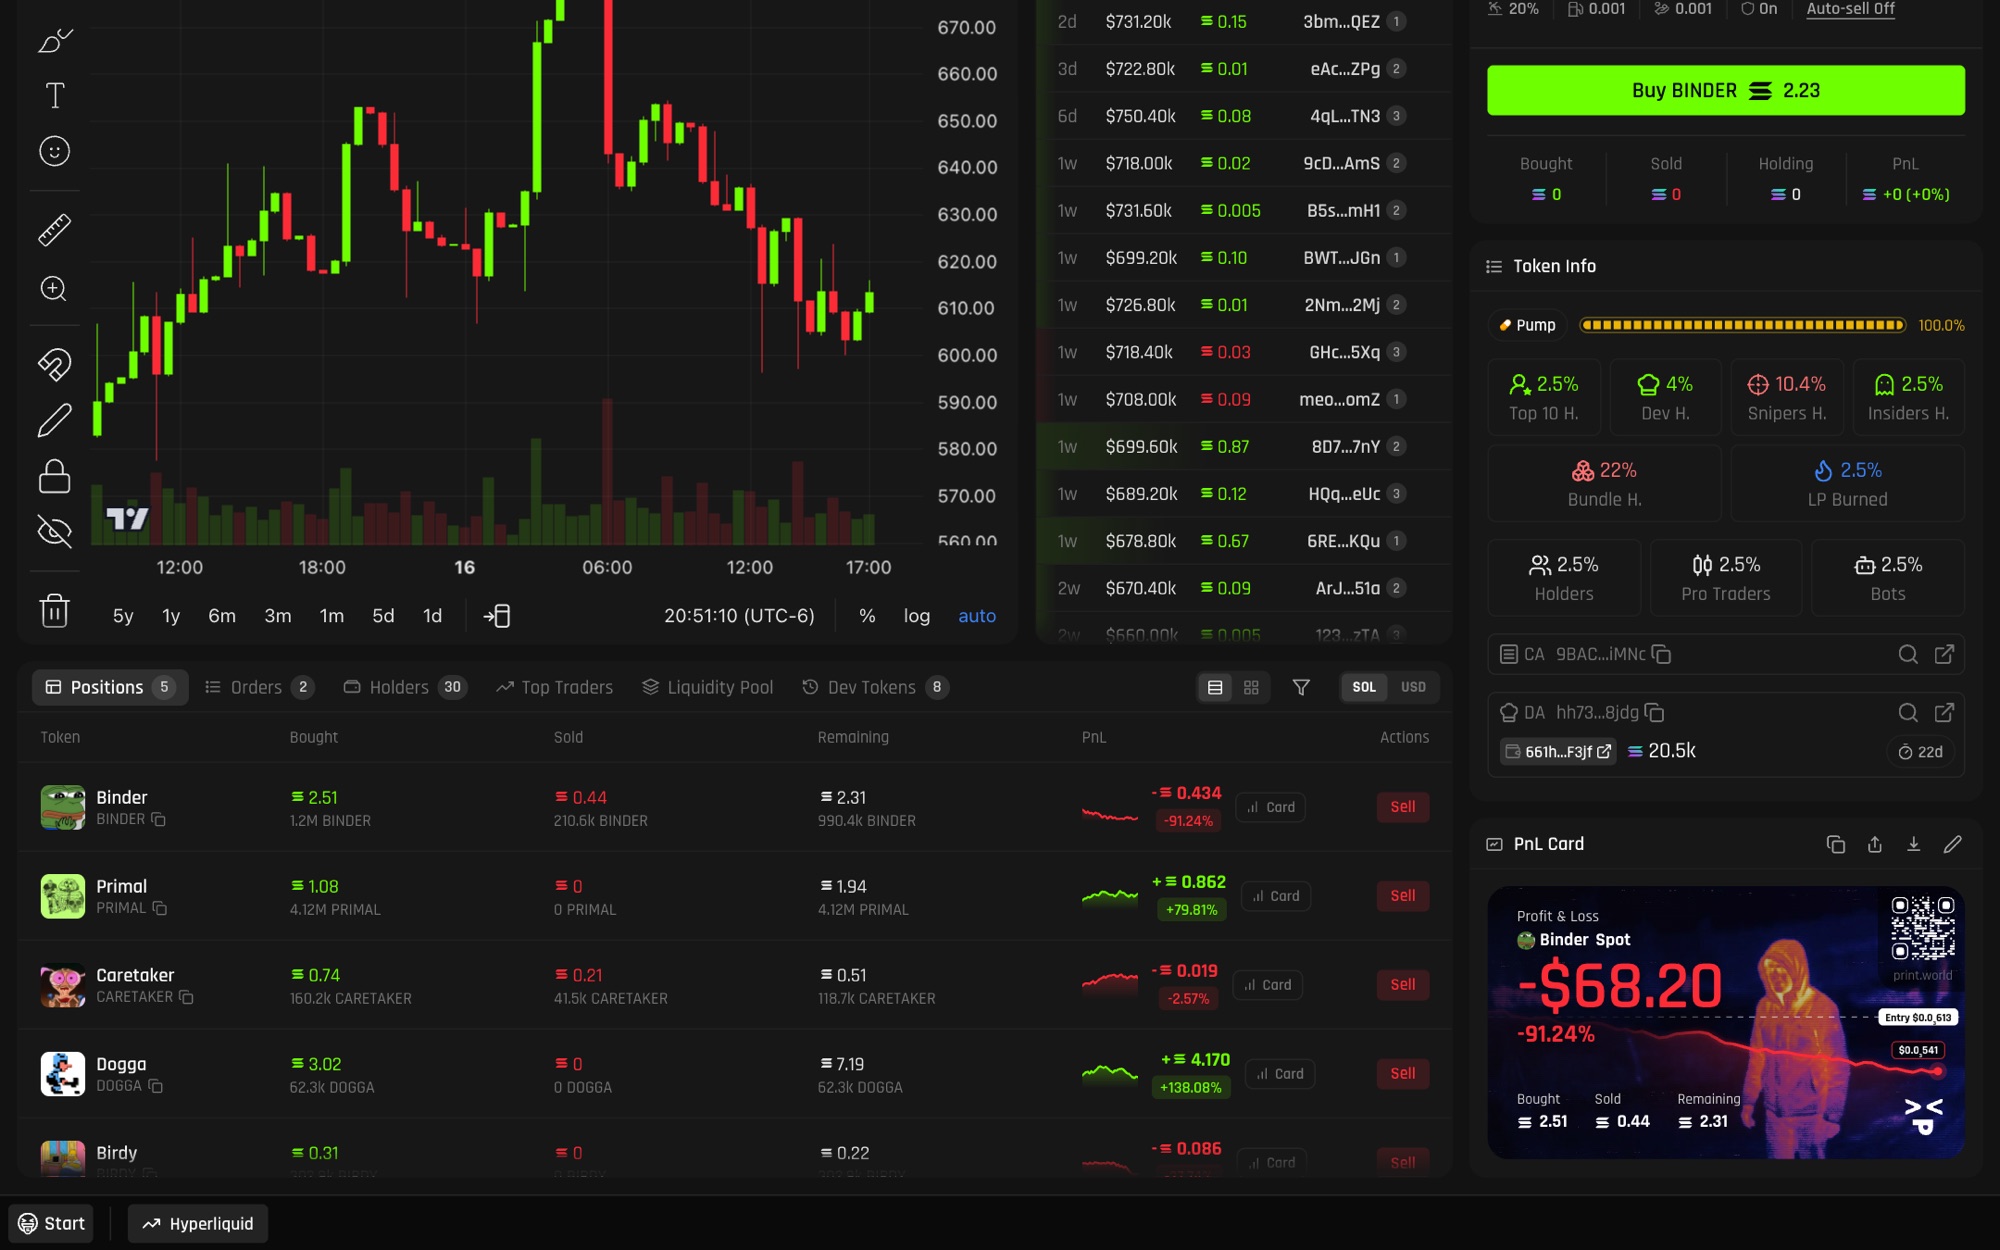Image resolution: width=2000 pixels, height=1250 pixels.
Task: Switch to the Holders tab
Action: coord(405,687)
